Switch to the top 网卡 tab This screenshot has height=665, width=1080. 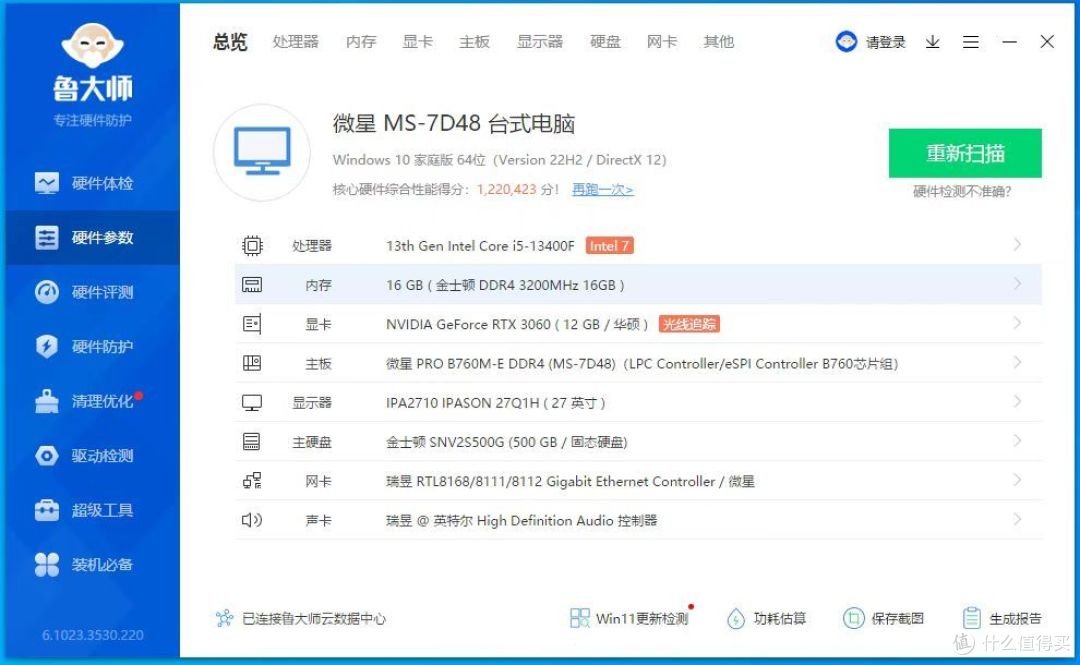click(x=662, y=42)
